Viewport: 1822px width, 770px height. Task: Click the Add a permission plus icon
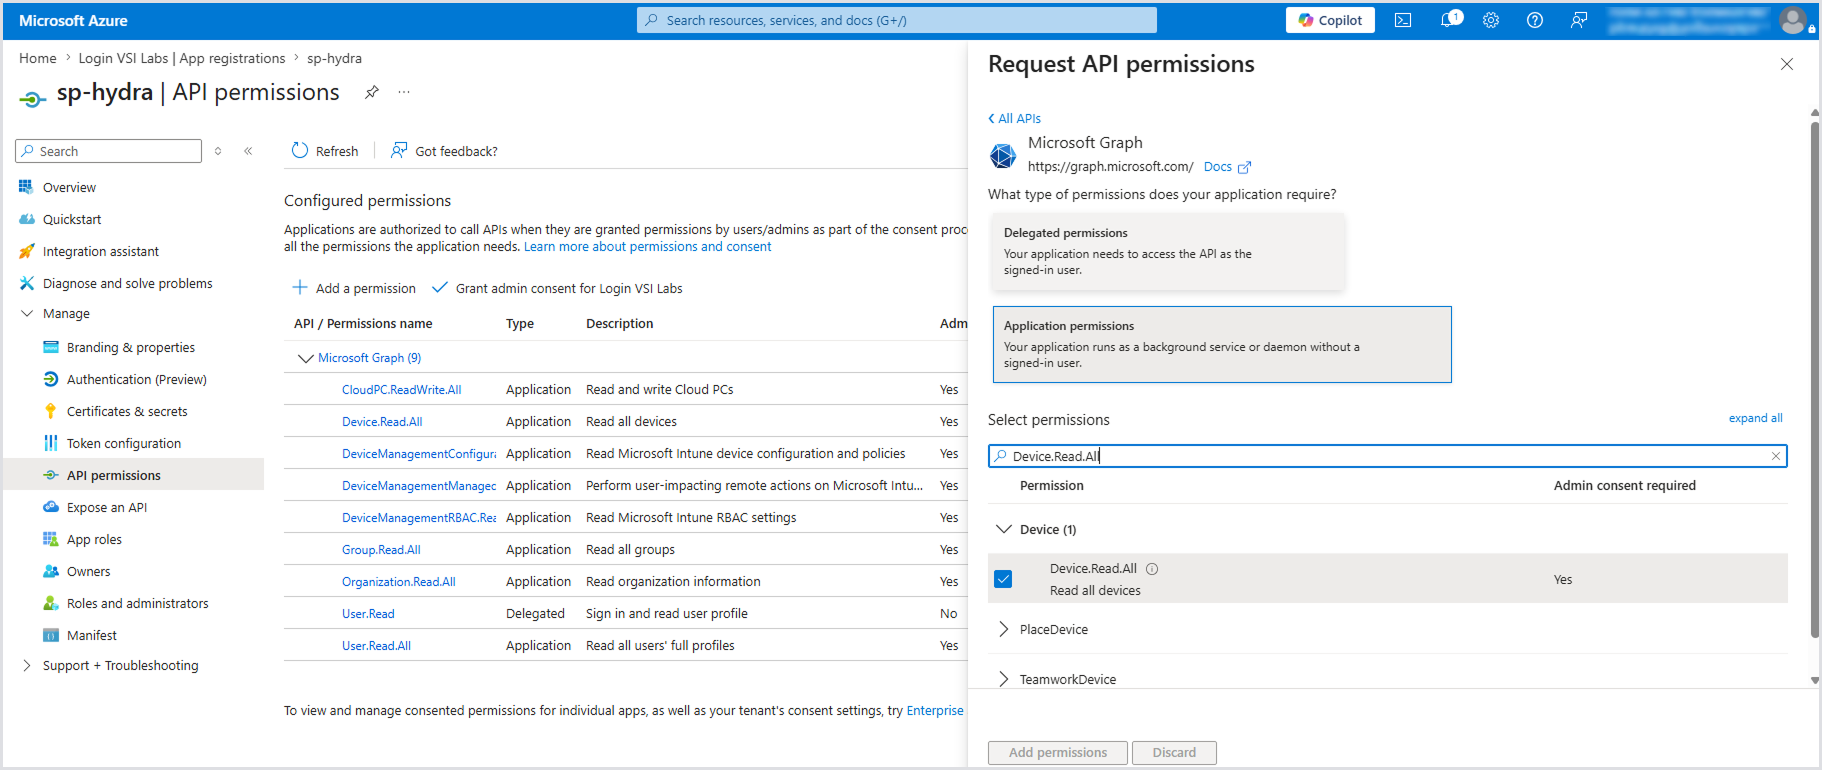(x=300, y=288)
